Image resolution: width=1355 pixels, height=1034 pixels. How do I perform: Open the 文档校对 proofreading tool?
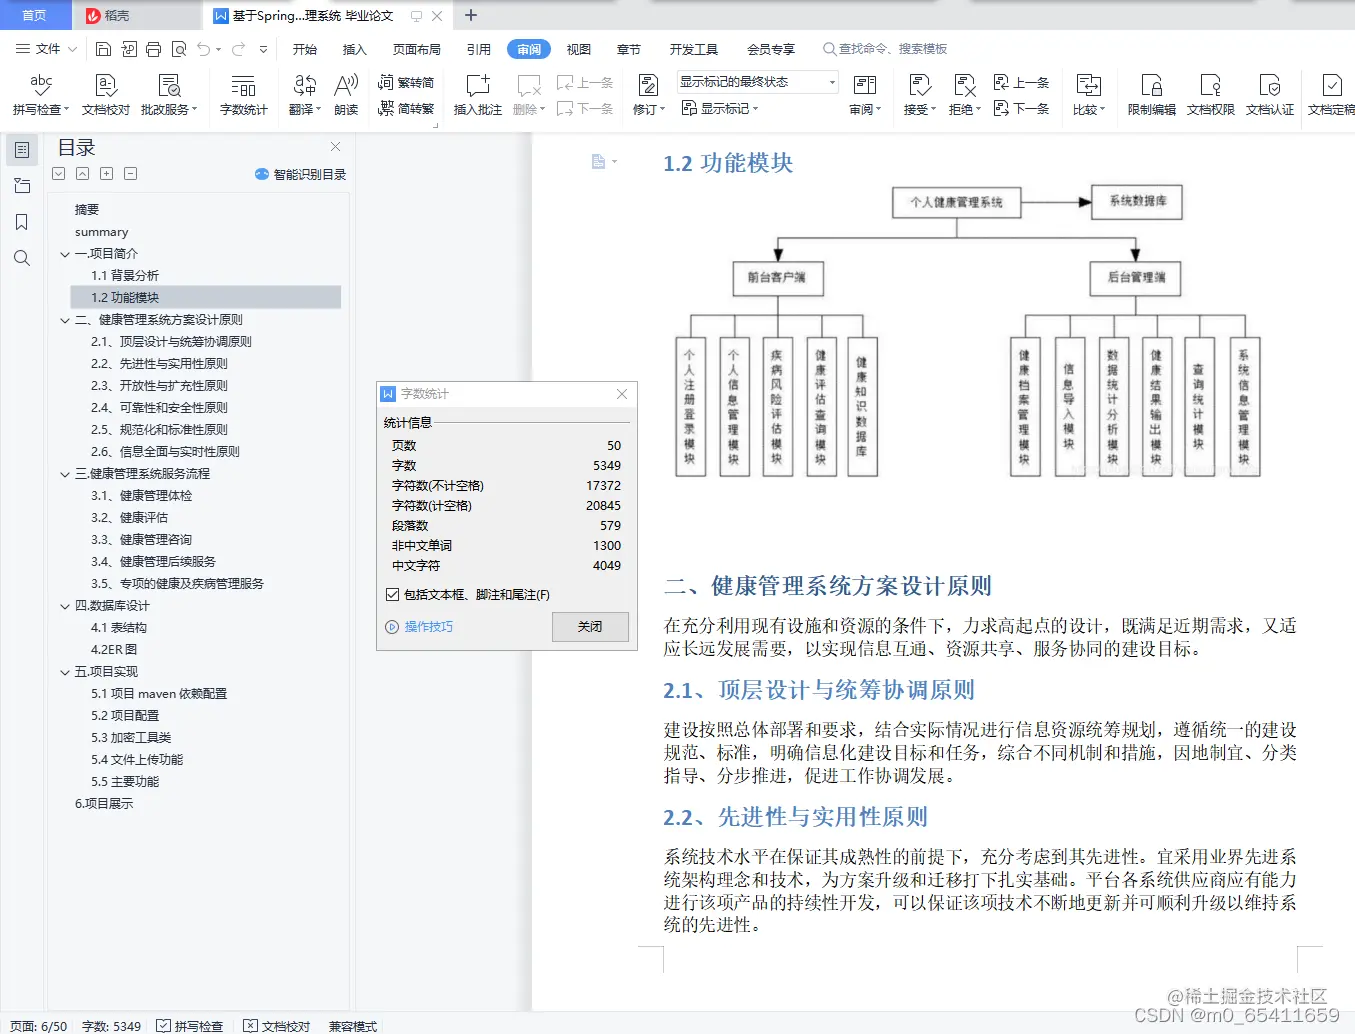coord(104,95)
